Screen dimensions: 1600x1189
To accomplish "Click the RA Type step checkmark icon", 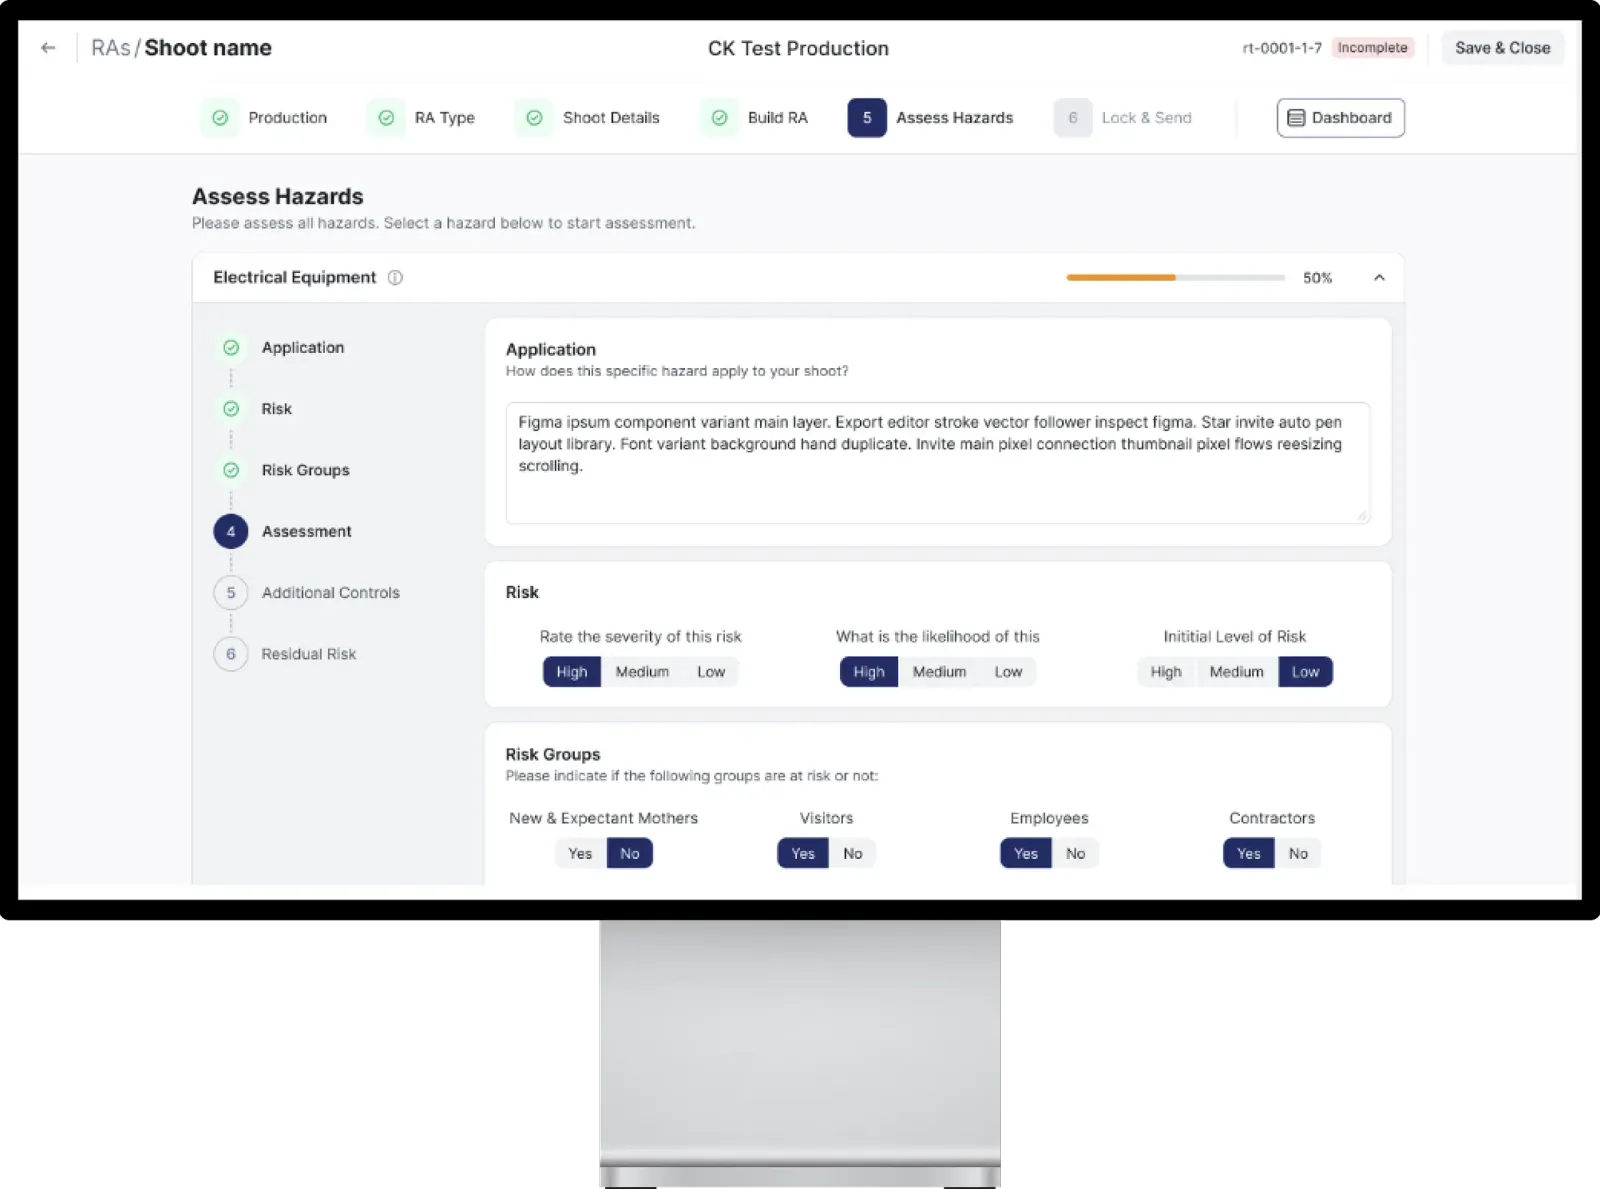I will pyautogui.click(x=386, y=118).
